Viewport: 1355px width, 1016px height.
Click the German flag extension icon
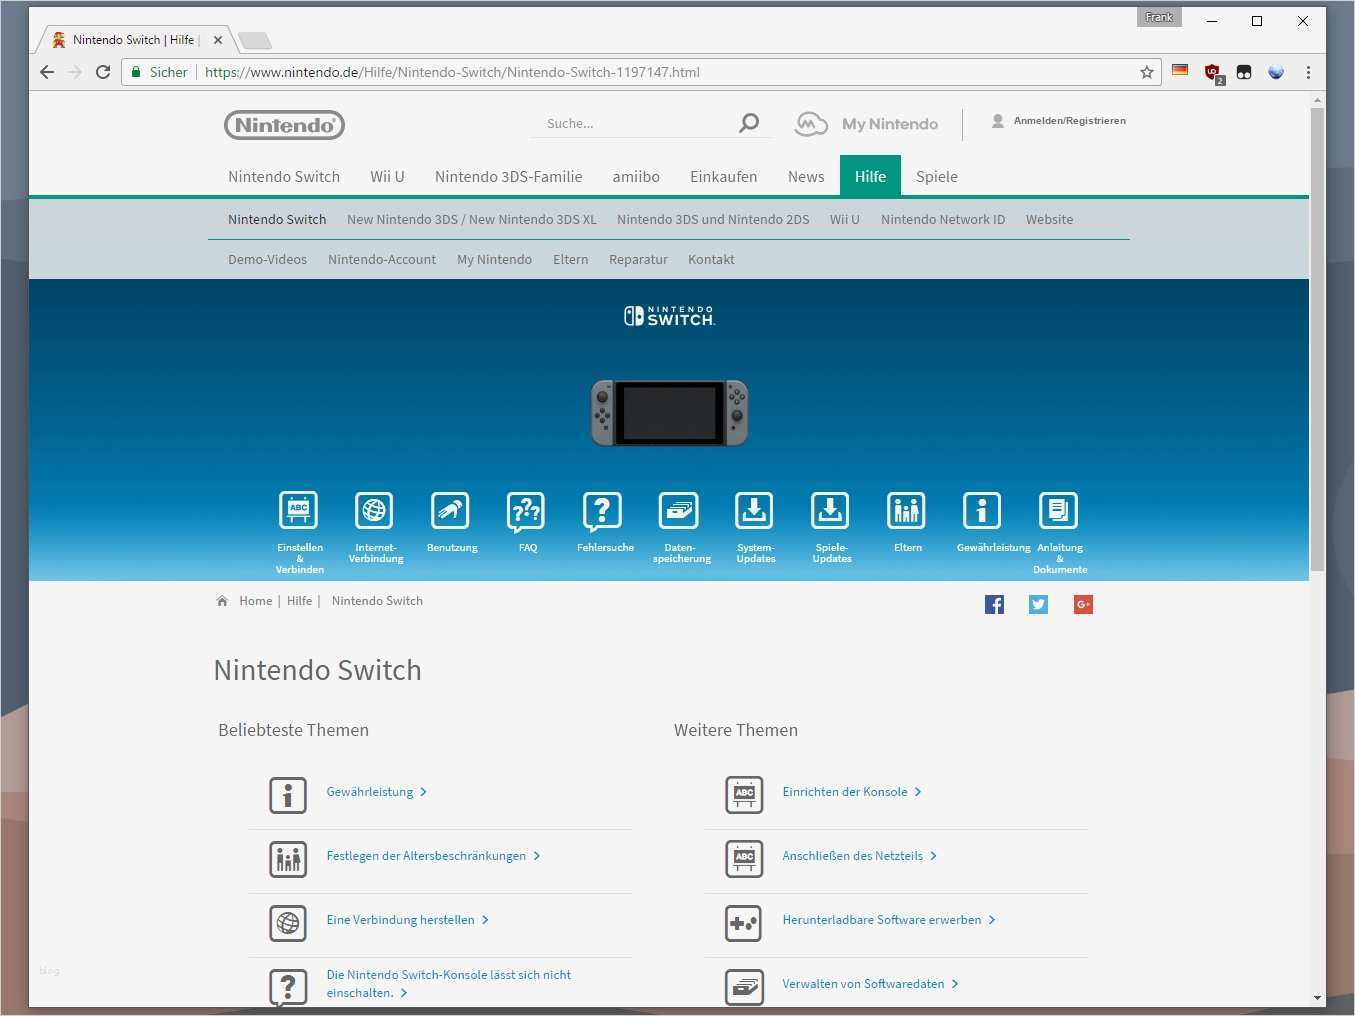[1180, 71]
